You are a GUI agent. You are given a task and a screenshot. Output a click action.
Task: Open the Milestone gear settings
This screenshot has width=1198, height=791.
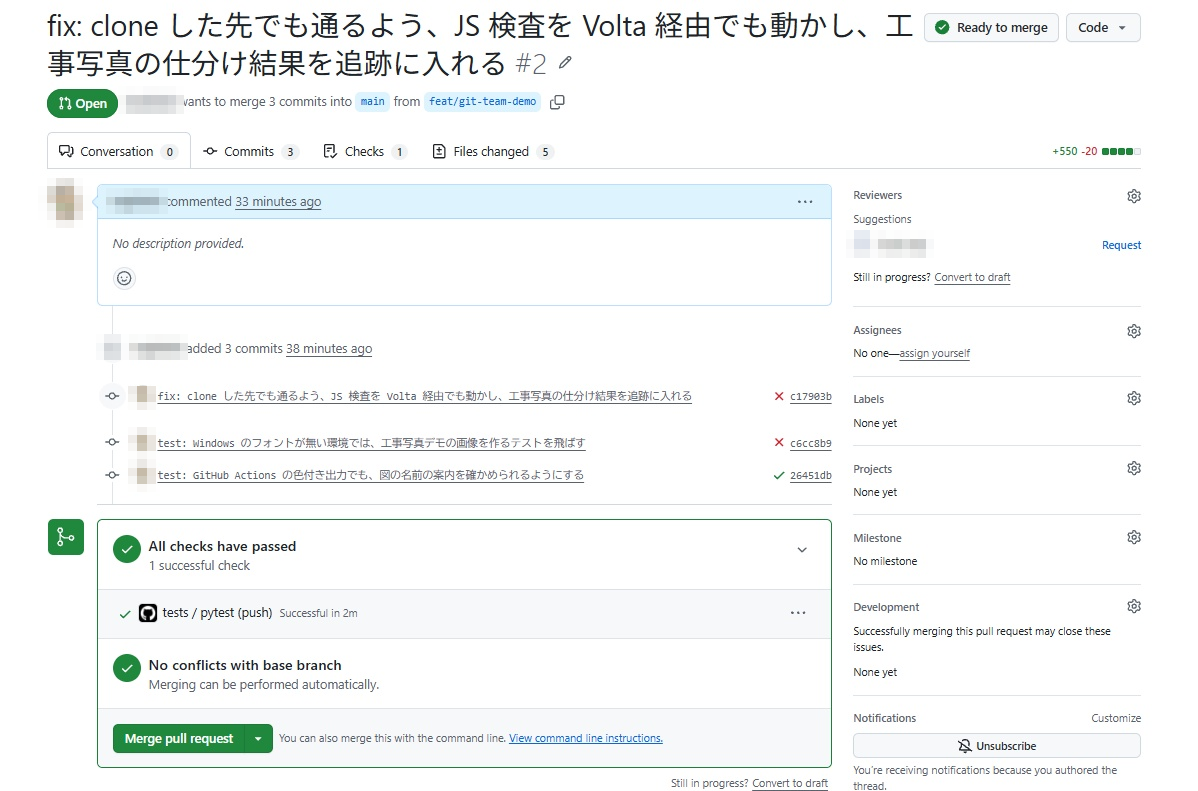[x=1134, y=537]
